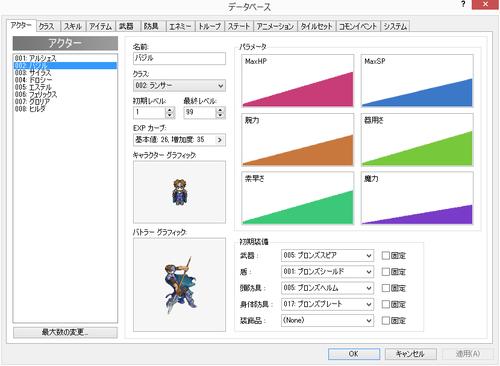Select actor 002 バジル in list
Viewport: 500px width, 366px height.
pos(65,65)
